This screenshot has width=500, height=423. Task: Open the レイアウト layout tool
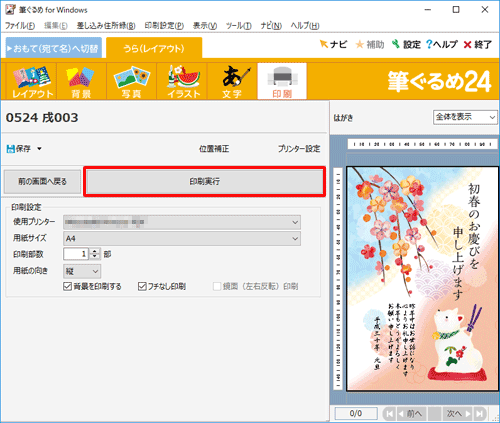click(x=32, y=81)
